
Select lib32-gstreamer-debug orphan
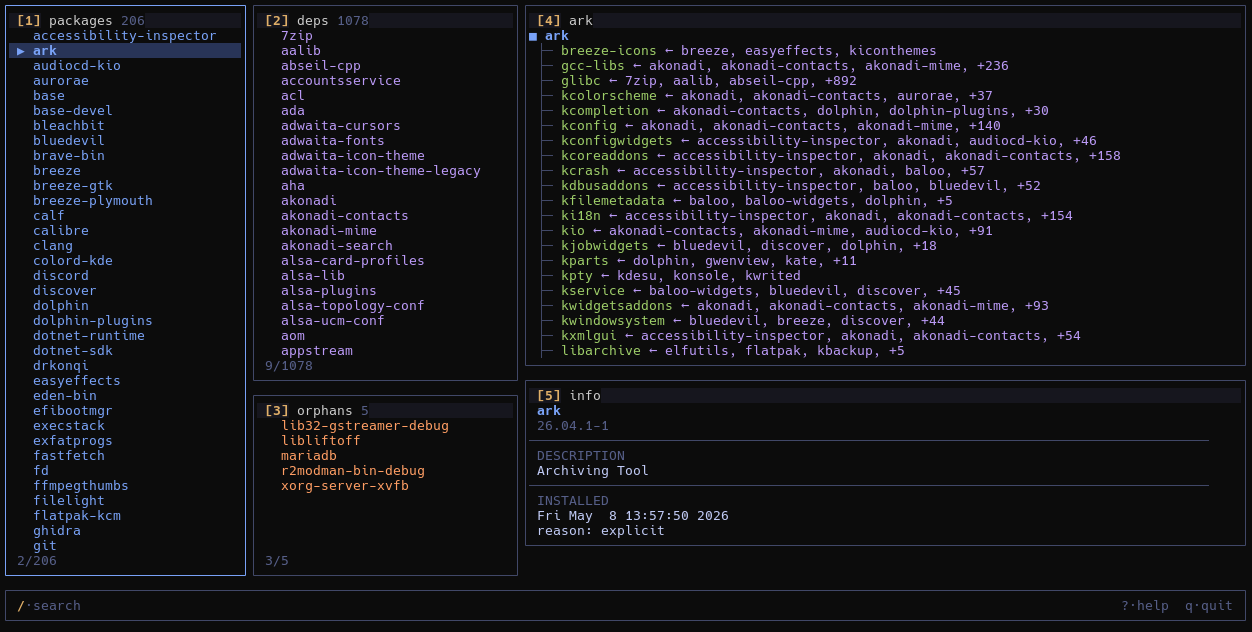[365, 426]
